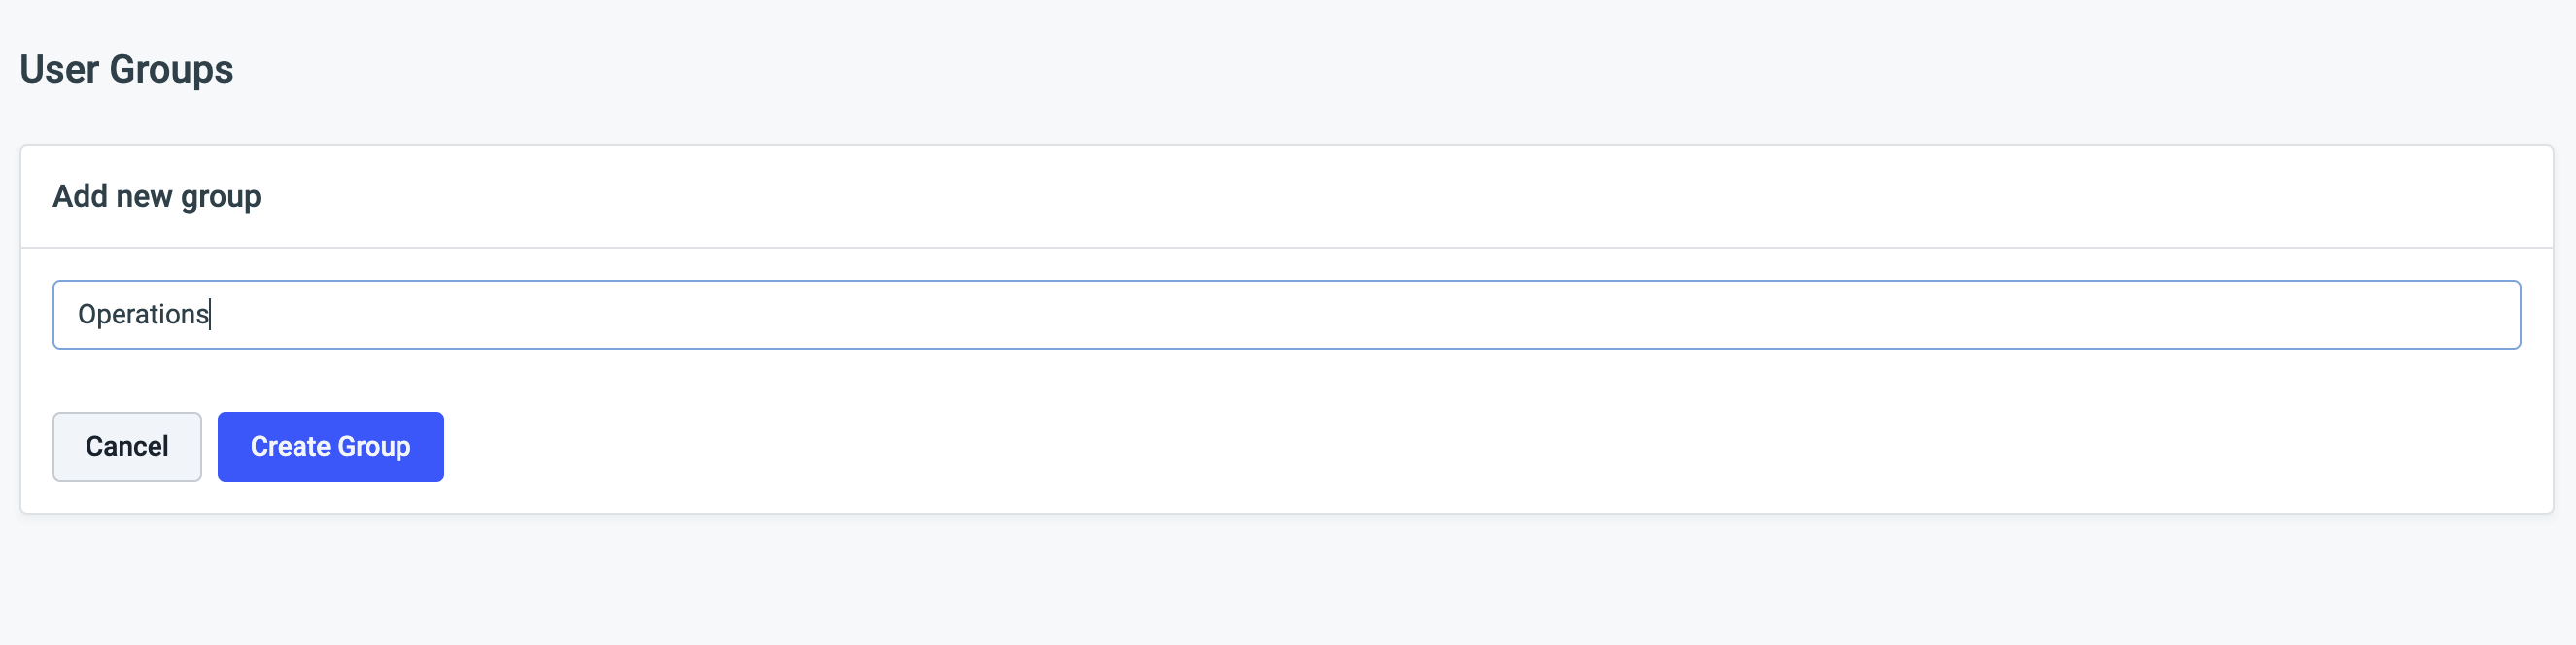Click blank card area right of Create Group
This screenshot has height=645, width=2576.
pyautogui.click(x=1400, y=447)
